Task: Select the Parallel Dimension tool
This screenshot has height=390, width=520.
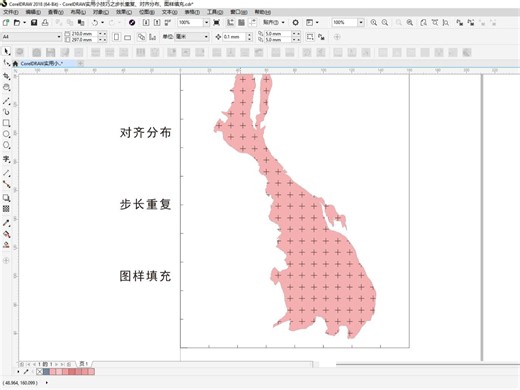Action: pyautogui.click(x=6, y=173)
